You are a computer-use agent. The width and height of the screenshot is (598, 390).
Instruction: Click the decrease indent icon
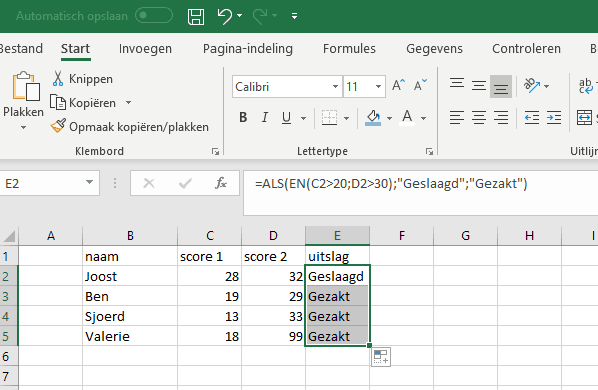(x=532, y=117)
